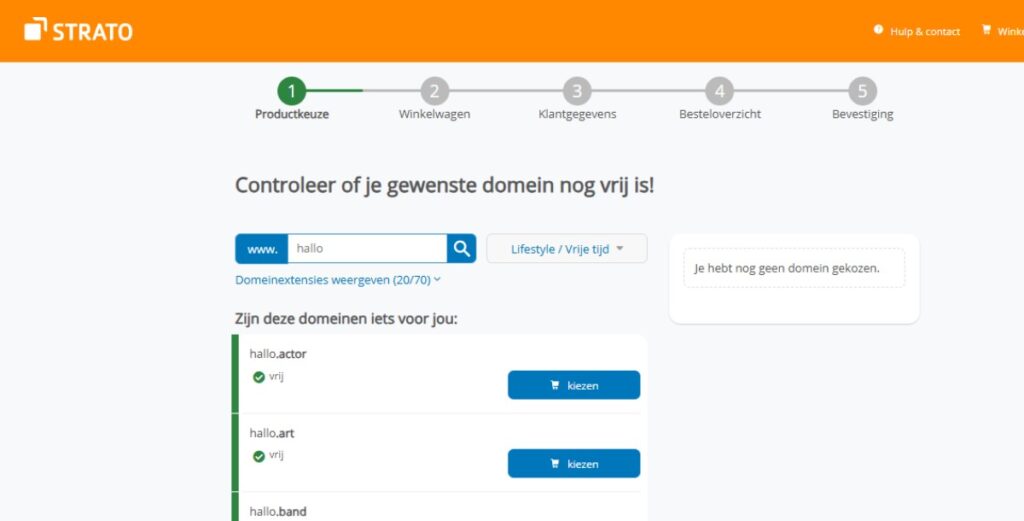Open the Lifestyle / Vrije tijd dropdown
Image resolution: width=1024 pixels, height=521 pixels.
pos(566,249)
